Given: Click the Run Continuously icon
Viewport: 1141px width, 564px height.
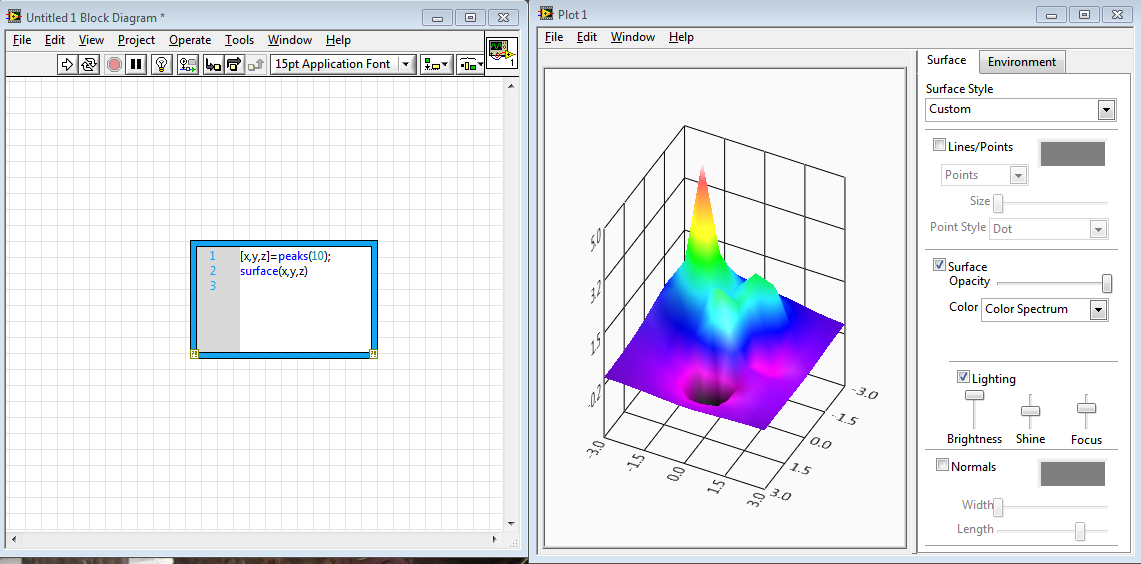Looking at the screenshot, I should (89, 64).
